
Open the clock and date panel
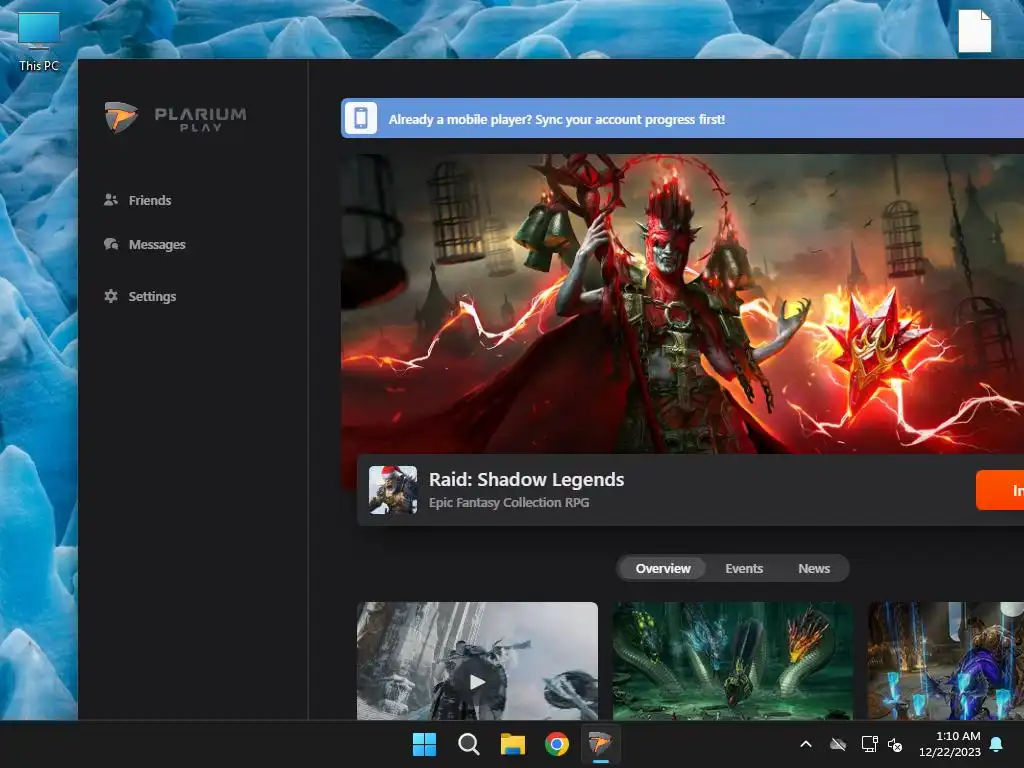click(950, 744)
